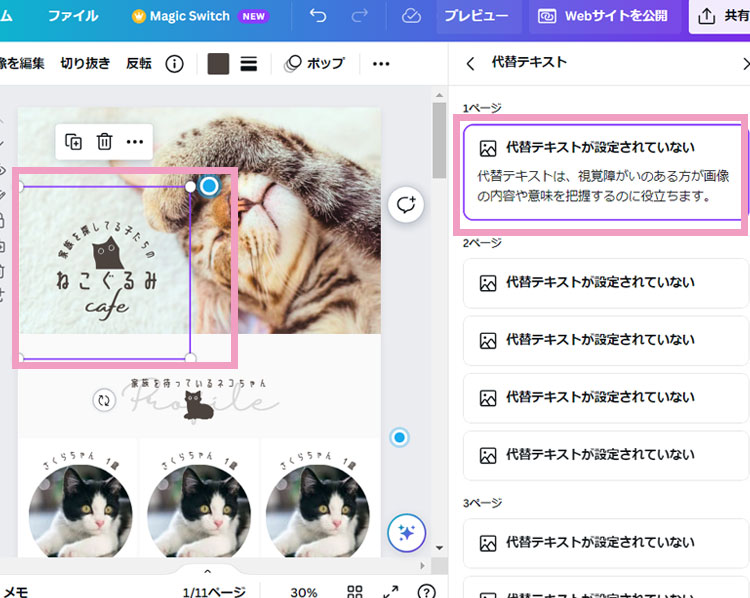Viewport: 750px width, 598px height.
Task: Select second 2ページ alt text entry
Action: click(x=605, y=341)
